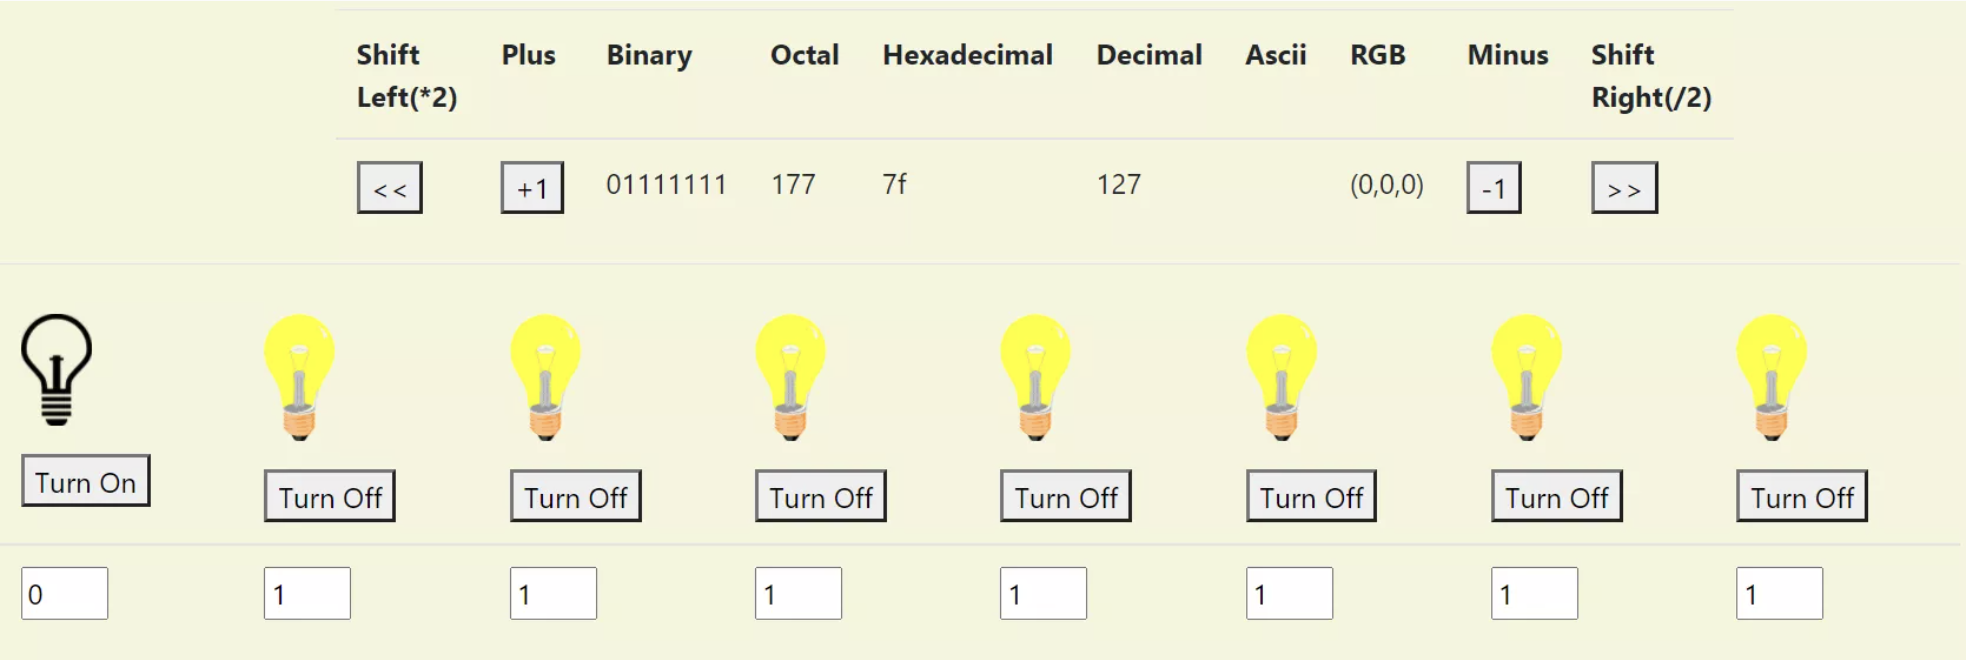The width and height of the screenshot is (1966, 660).
Task: Click the fifth light bulb icon from left
Action: pyautogui.click(x=1035, y=378)
